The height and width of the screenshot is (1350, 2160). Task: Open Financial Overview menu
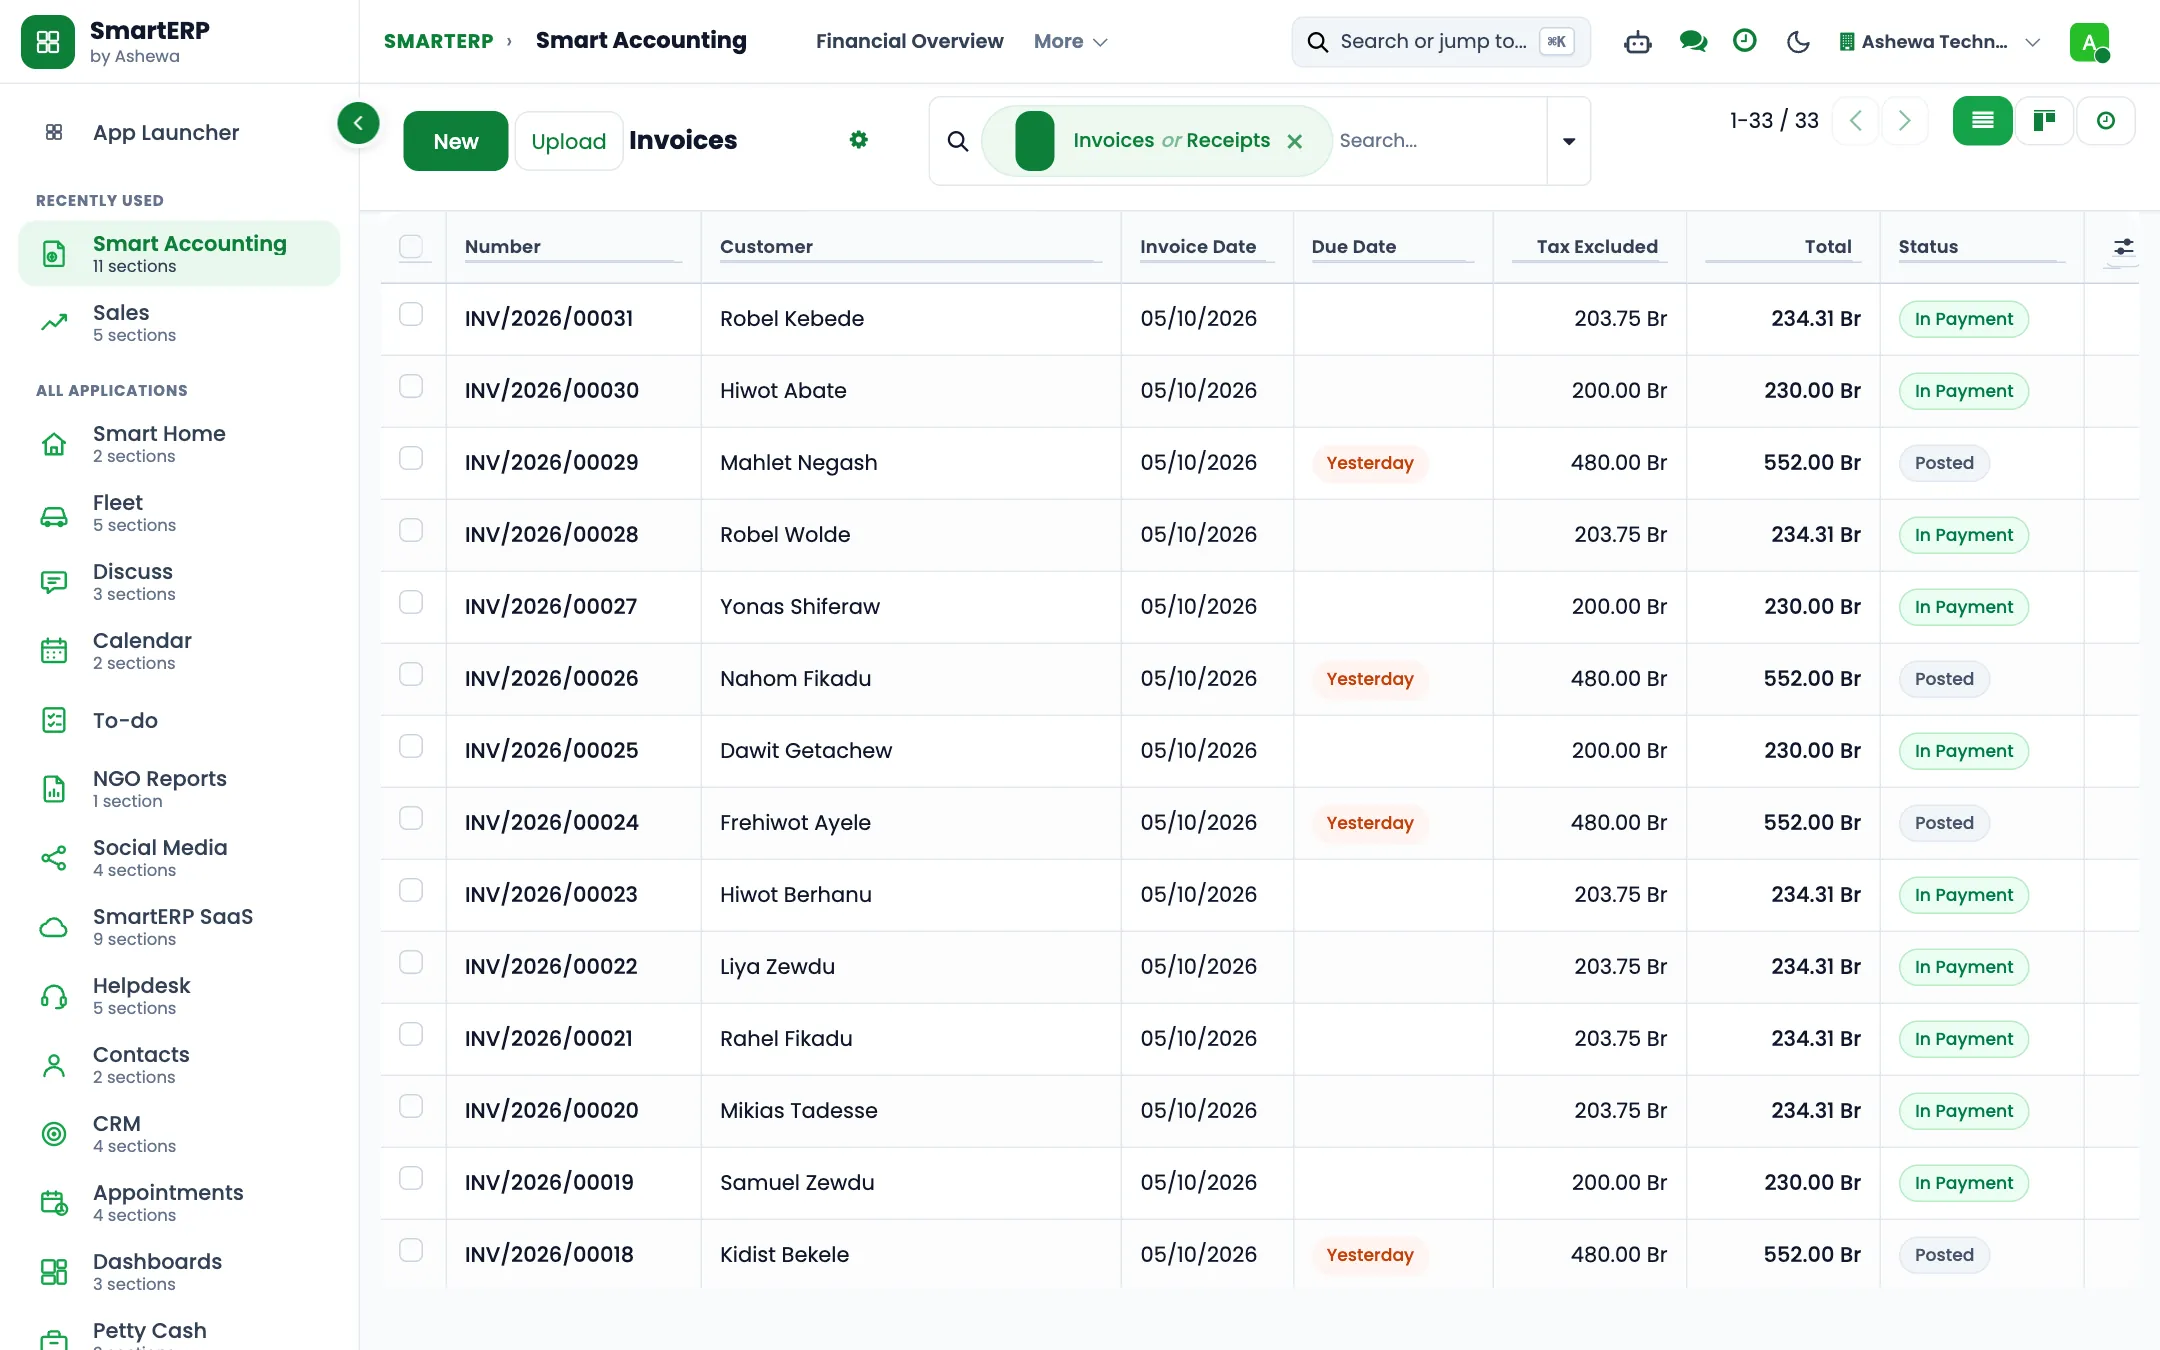909,41
